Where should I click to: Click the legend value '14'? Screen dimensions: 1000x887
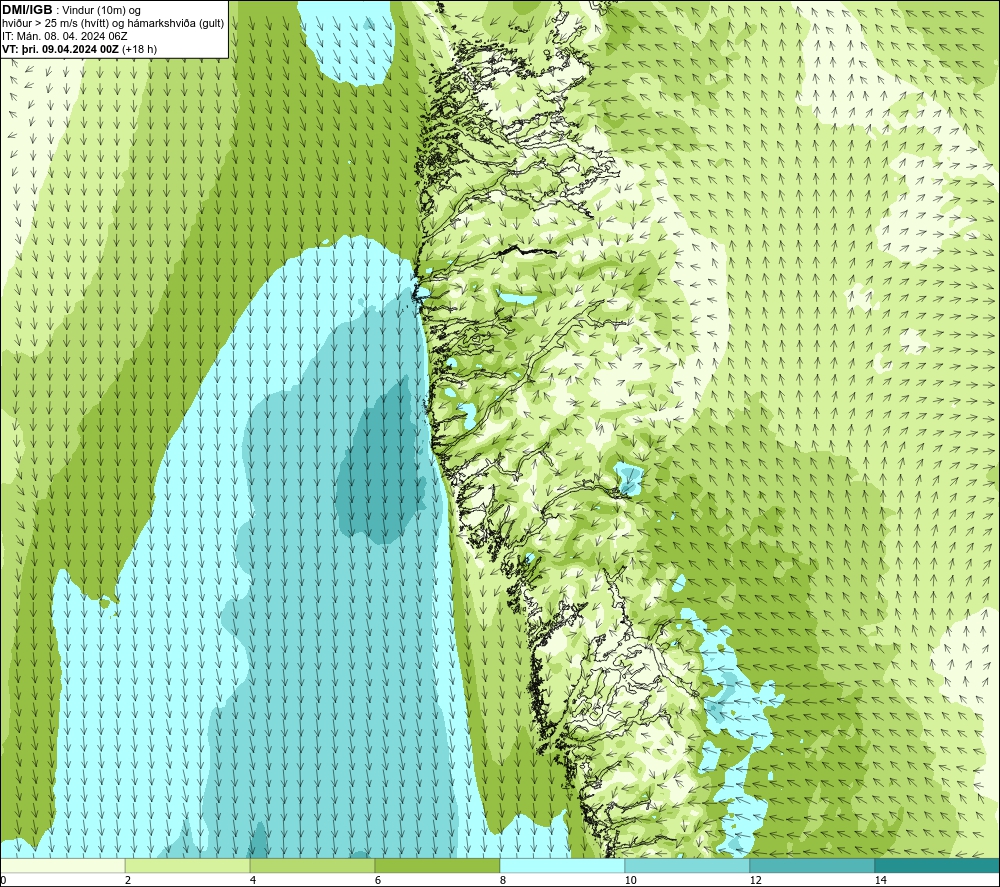[880, 880]
